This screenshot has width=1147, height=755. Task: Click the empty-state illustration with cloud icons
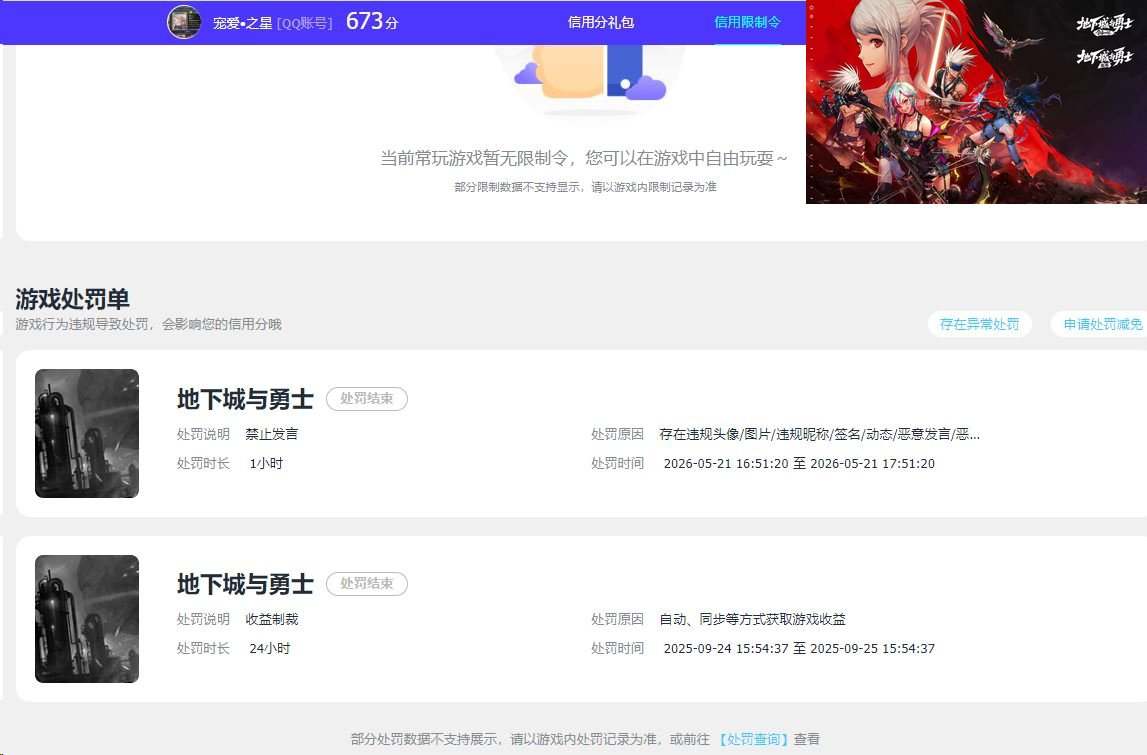(x=590, y=79)
